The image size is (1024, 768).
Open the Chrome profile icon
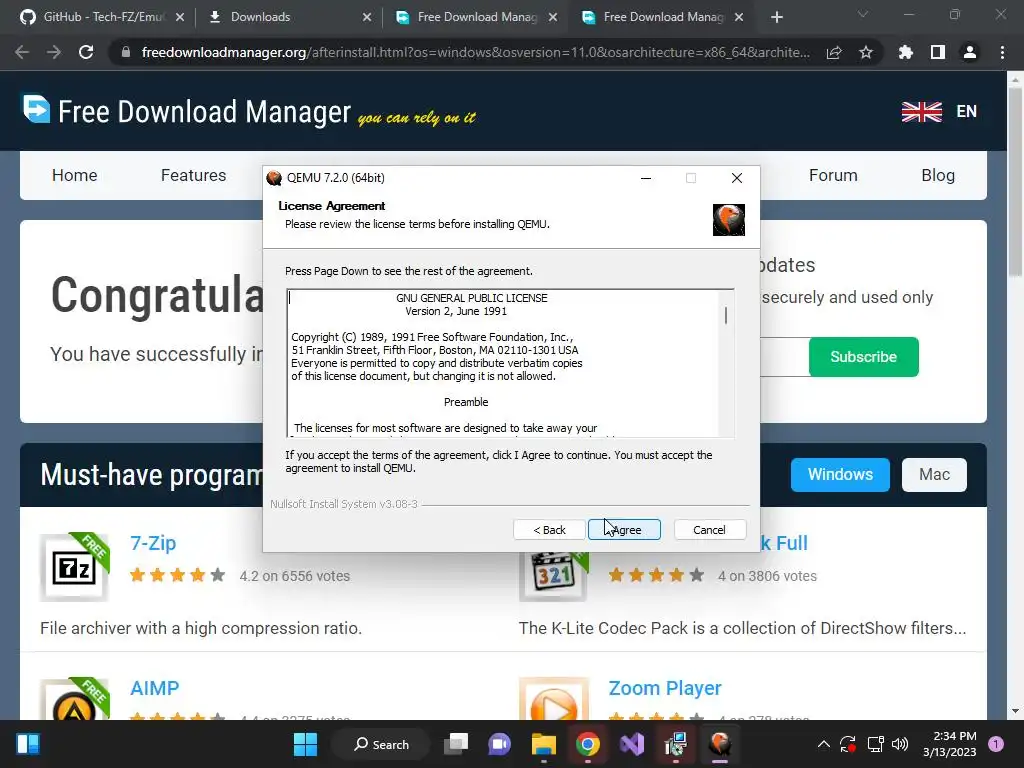970,52
